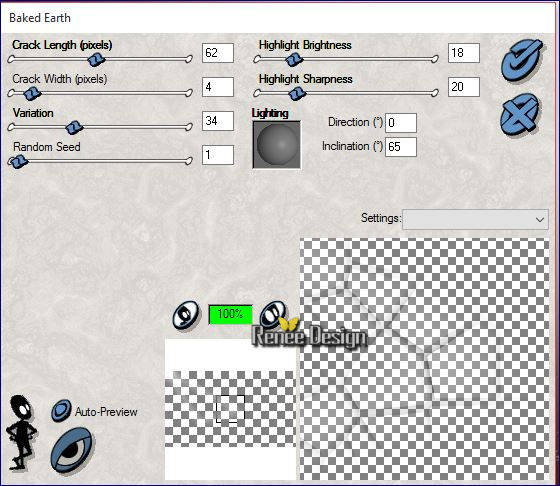Image resolution: width=560 pixels, height=486 pixels.
Task: Click the Crack Width slider handle
Action: click(x=32, y=94)
